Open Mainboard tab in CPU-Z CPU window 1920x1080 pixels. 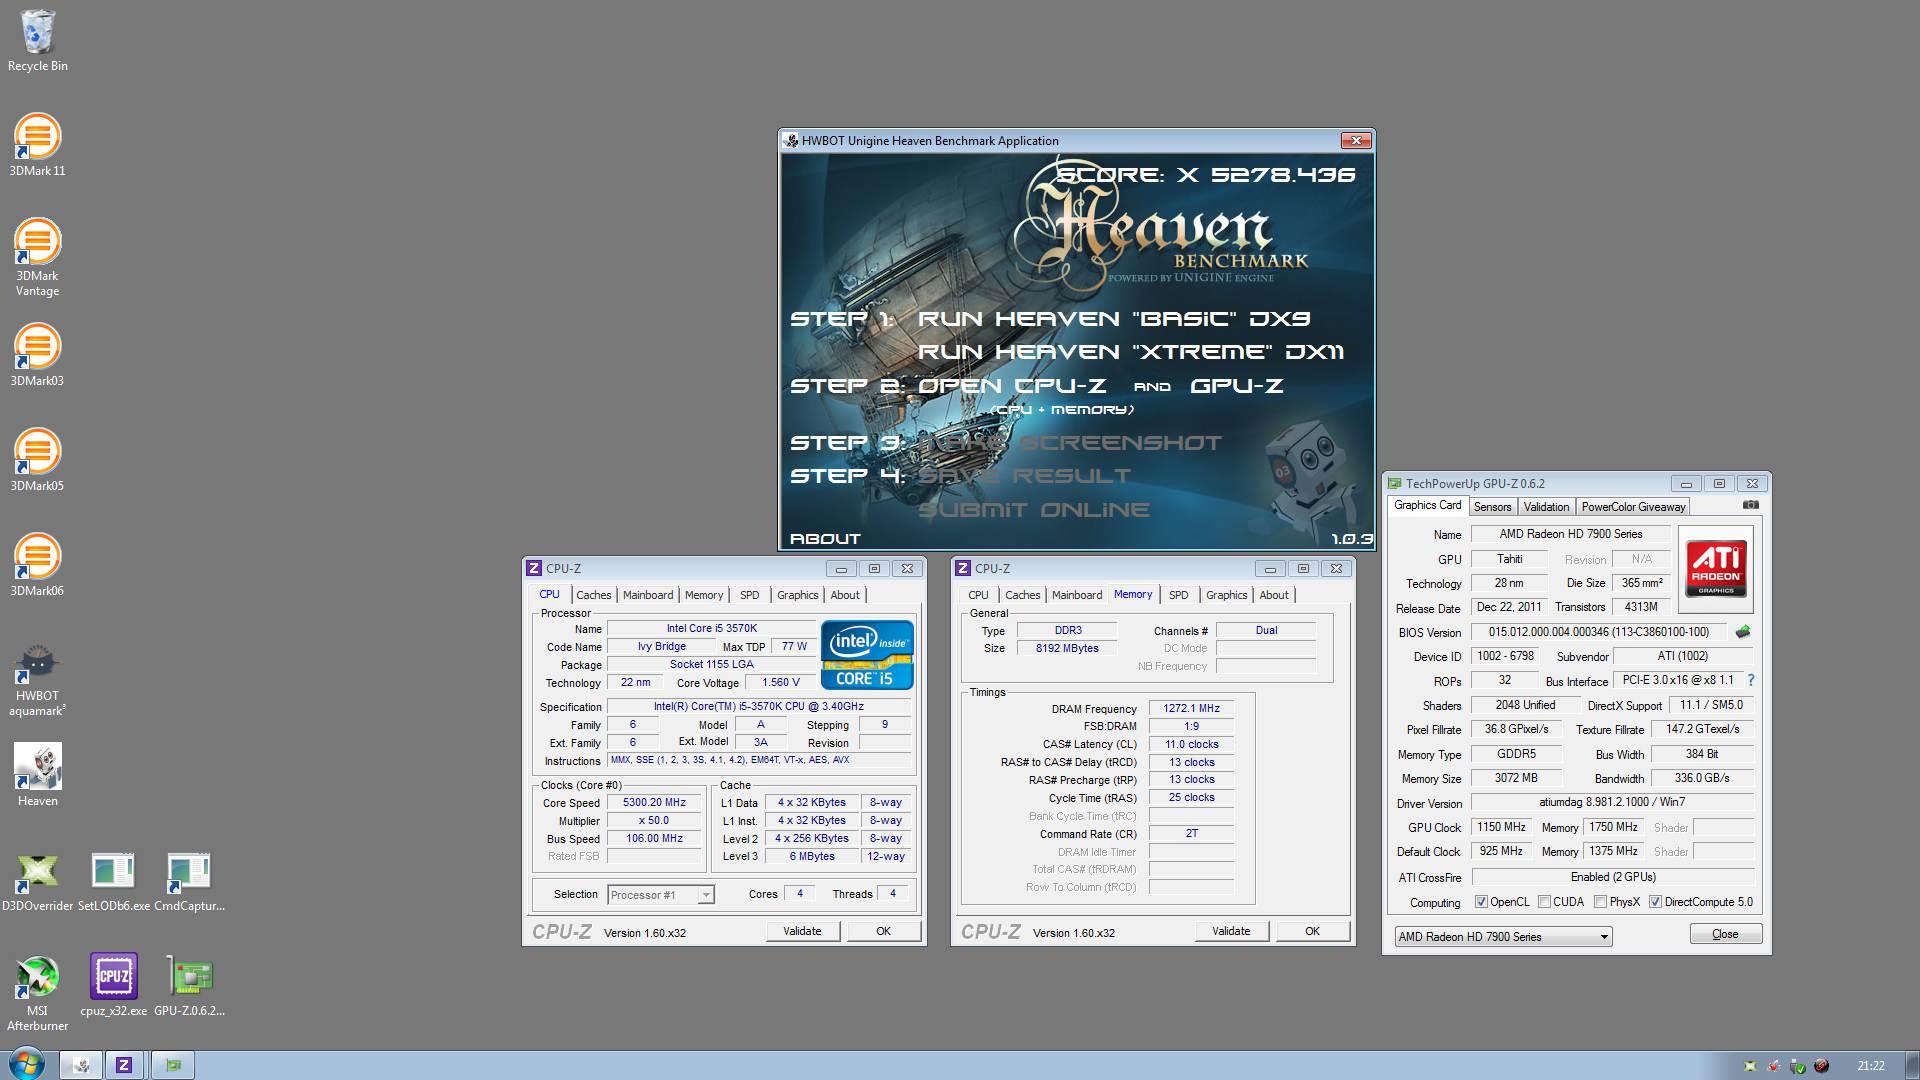648,595
